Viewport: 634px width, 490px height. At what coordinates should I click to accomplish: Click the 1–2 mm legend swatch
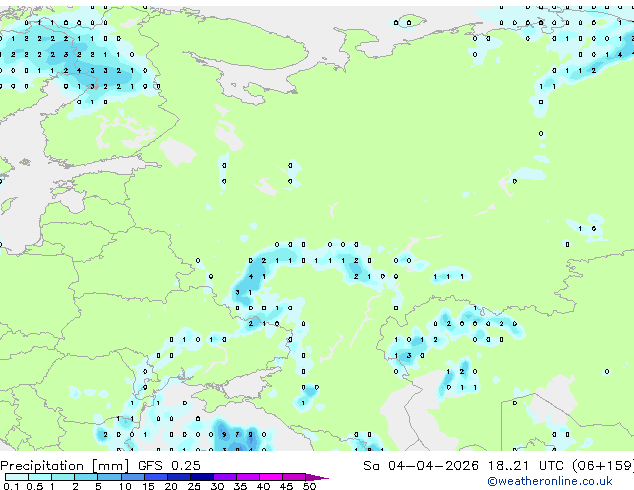[x=63, y=477]
